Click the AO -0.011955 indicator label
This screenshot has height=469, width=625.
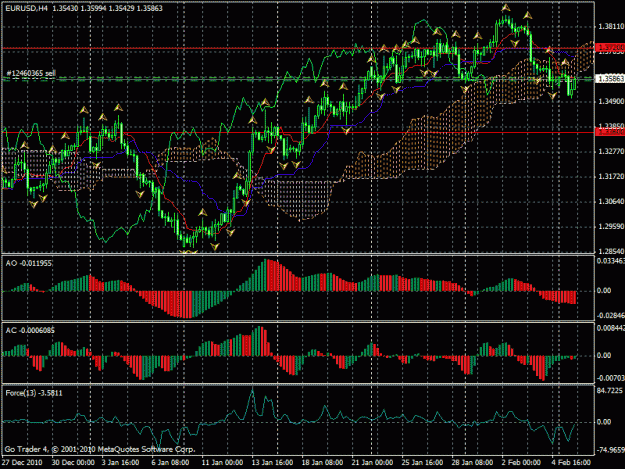[x=29, y=263]
